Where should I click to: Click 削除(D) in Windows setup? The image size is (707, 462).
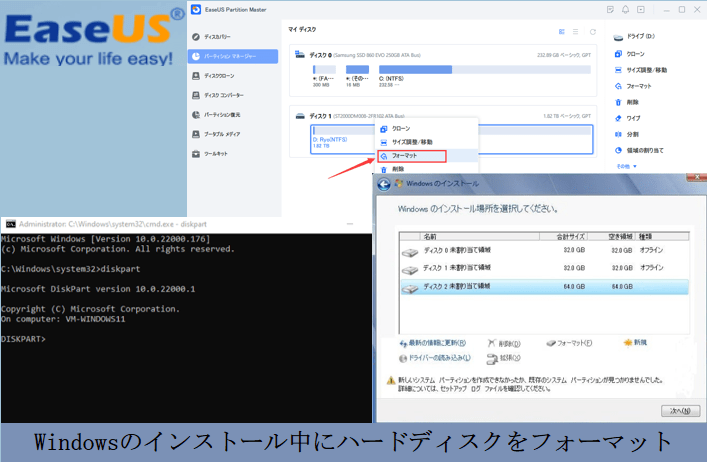click(504, 343)
